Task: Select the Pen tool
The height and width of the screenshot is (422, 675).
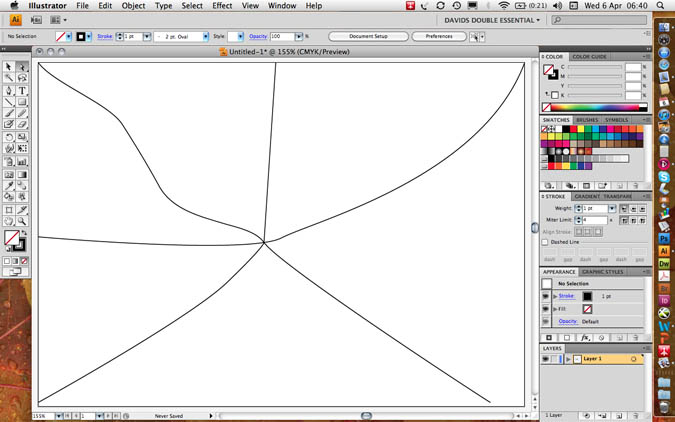Action: click(x=9, y=90)
